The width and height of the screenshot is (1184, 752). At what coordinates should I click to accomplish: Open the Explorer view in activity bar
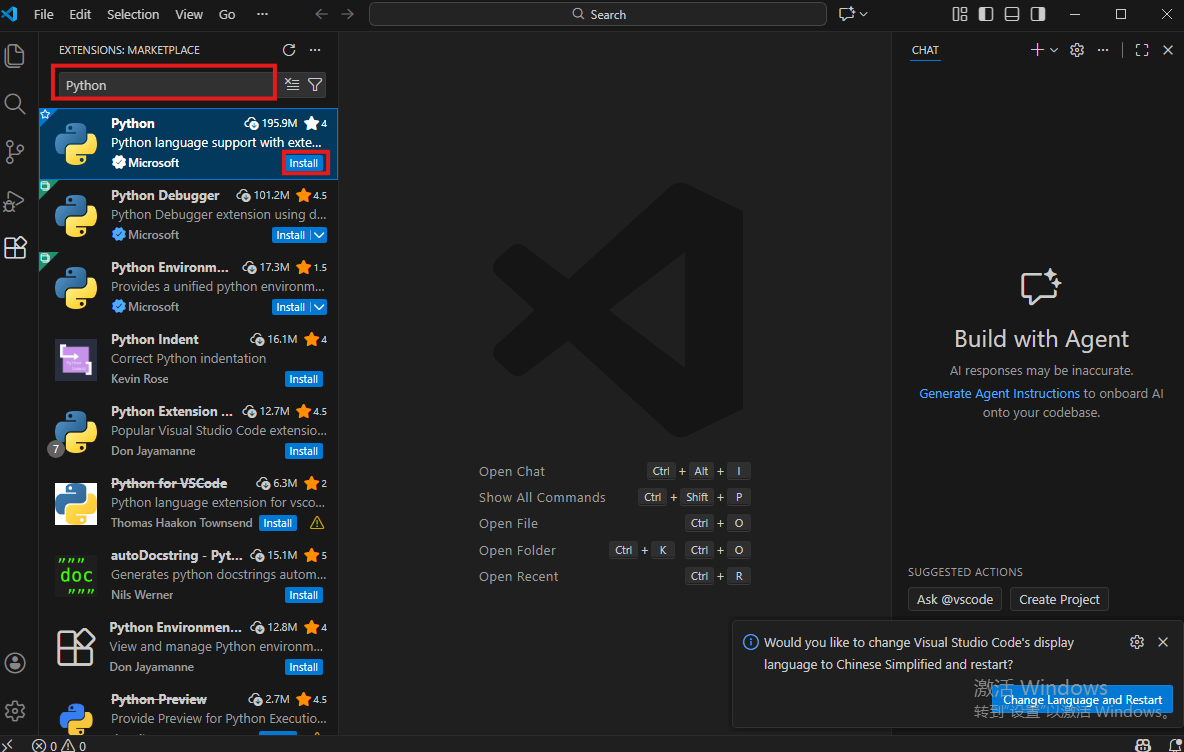tap(15, 56)
